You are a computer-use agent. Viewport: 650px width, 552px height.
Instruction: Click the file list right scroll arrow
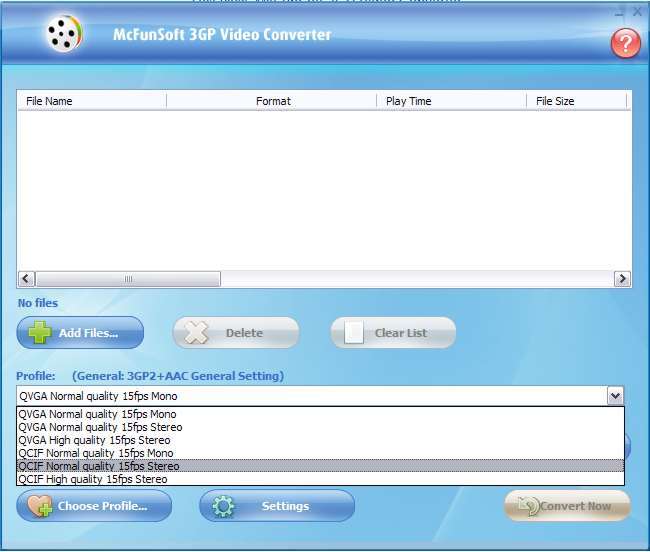click(x=622, y=279)
